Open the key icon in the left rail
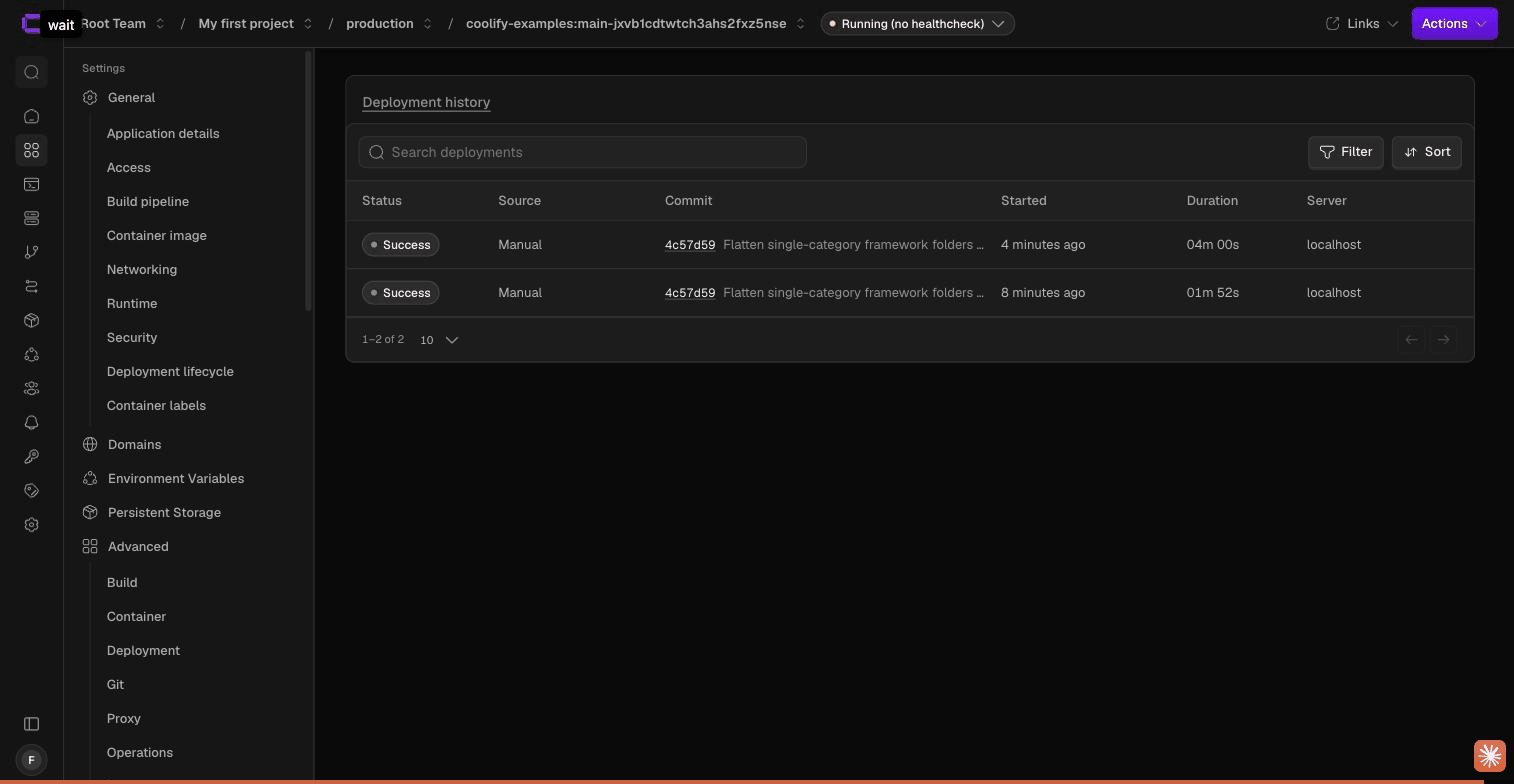The width and height of the screenshot is (1514, 784). tap(31, 456)
